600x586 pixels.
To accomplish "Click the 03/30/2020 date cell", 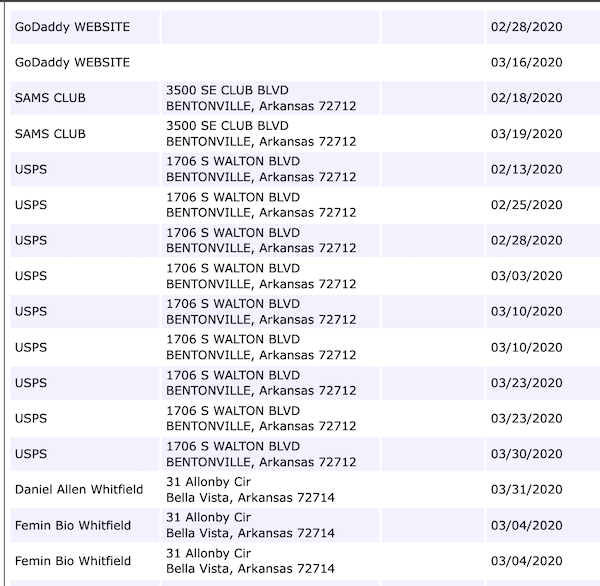I will click(x=527, y=454).
